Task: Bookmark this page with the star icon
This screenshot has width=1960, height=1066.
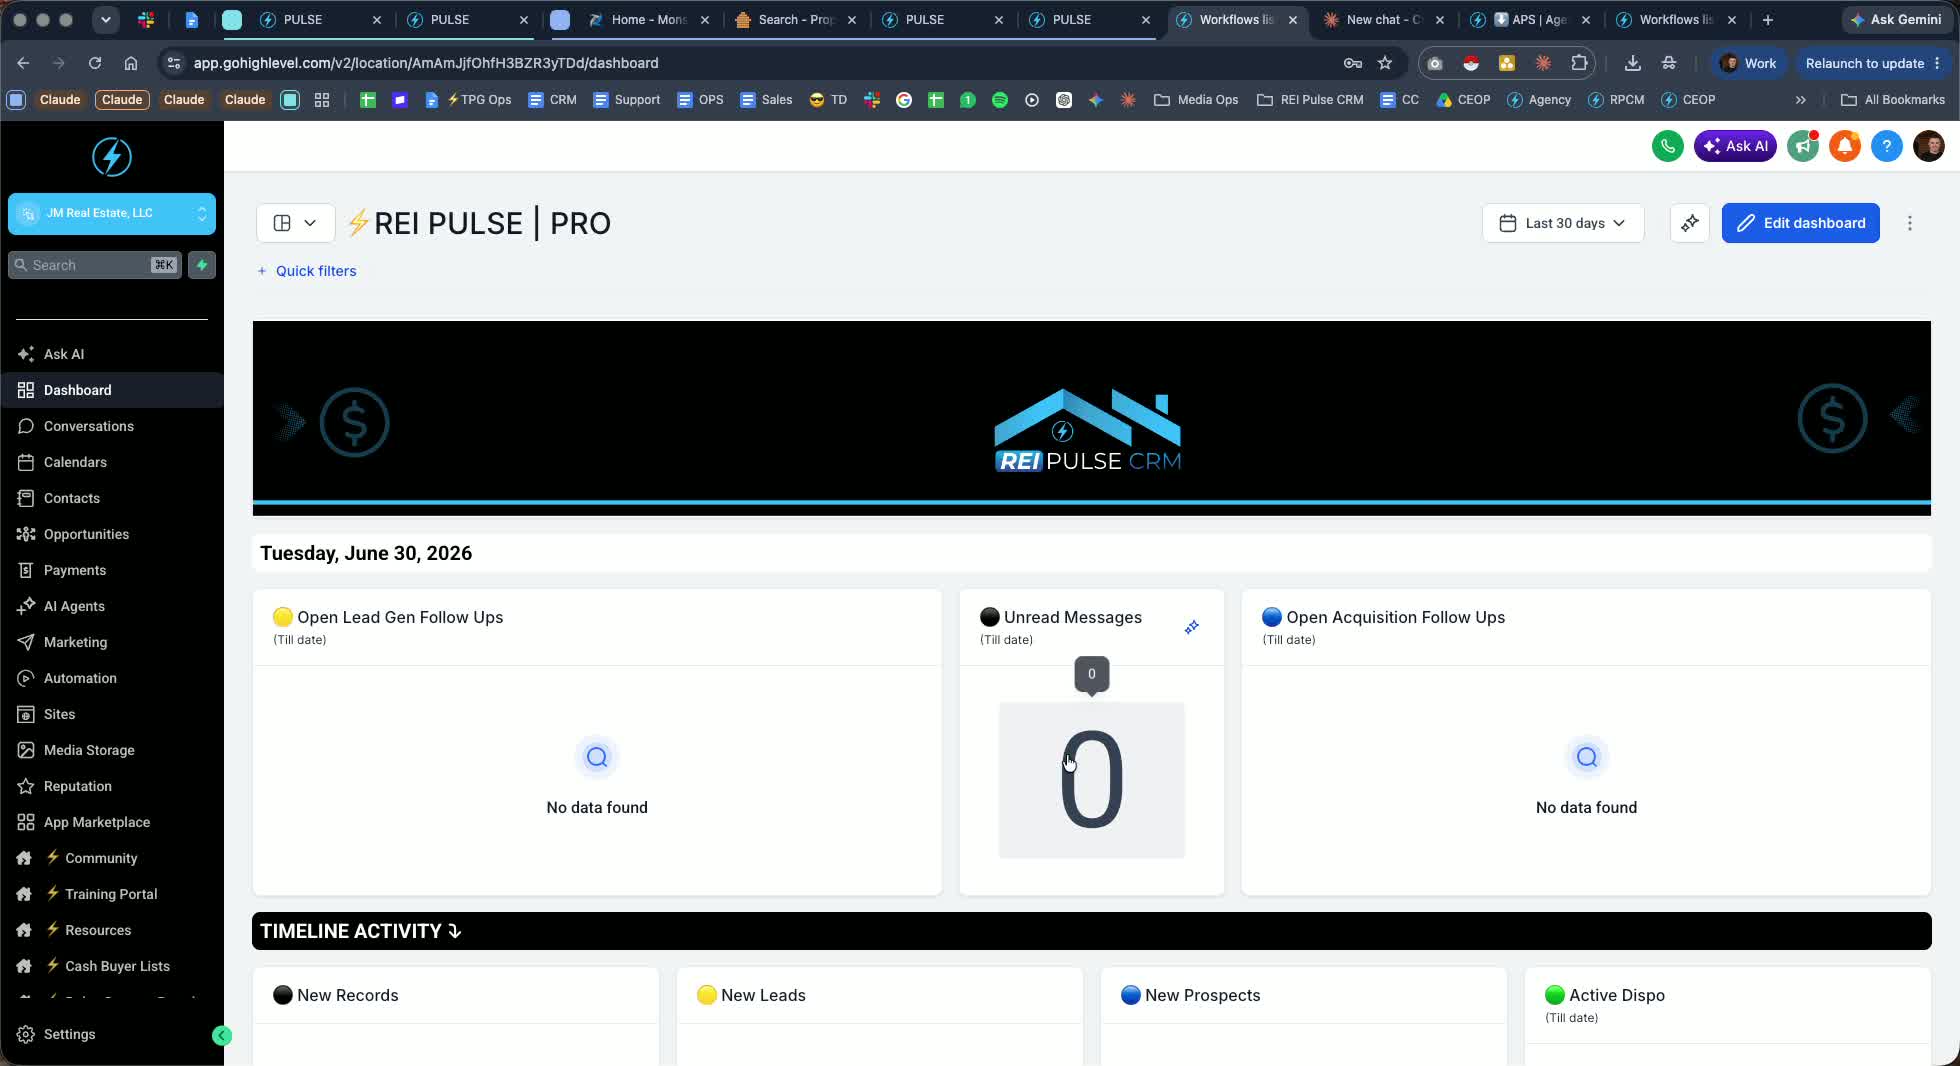Action: tap(1385, 63)
